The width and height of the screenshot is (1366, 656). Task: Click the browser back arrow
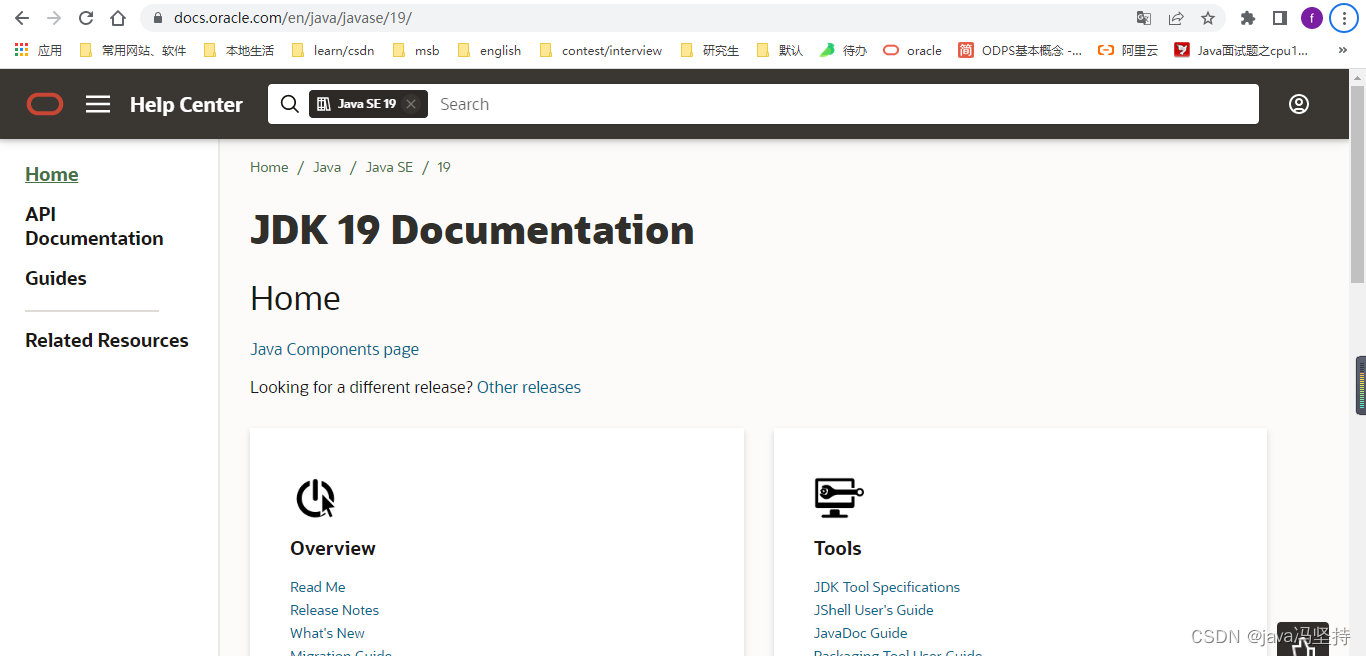21,18
